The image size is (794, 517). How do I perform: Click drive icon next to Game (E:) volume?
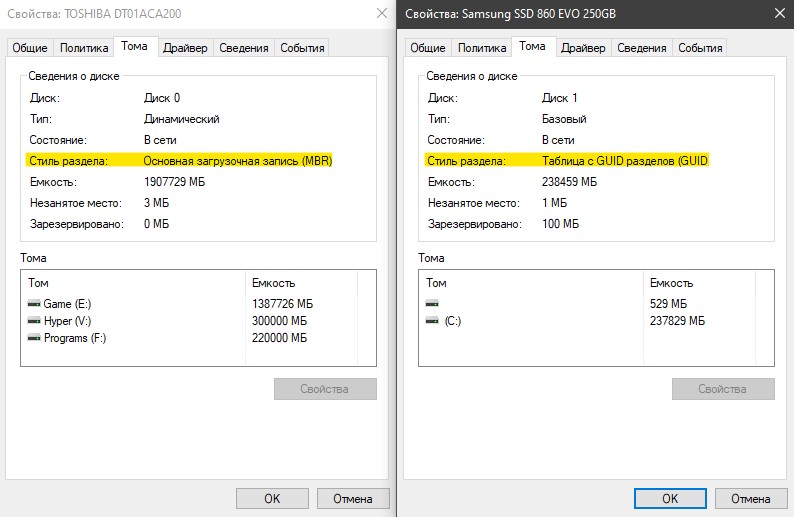pos(34,304)
